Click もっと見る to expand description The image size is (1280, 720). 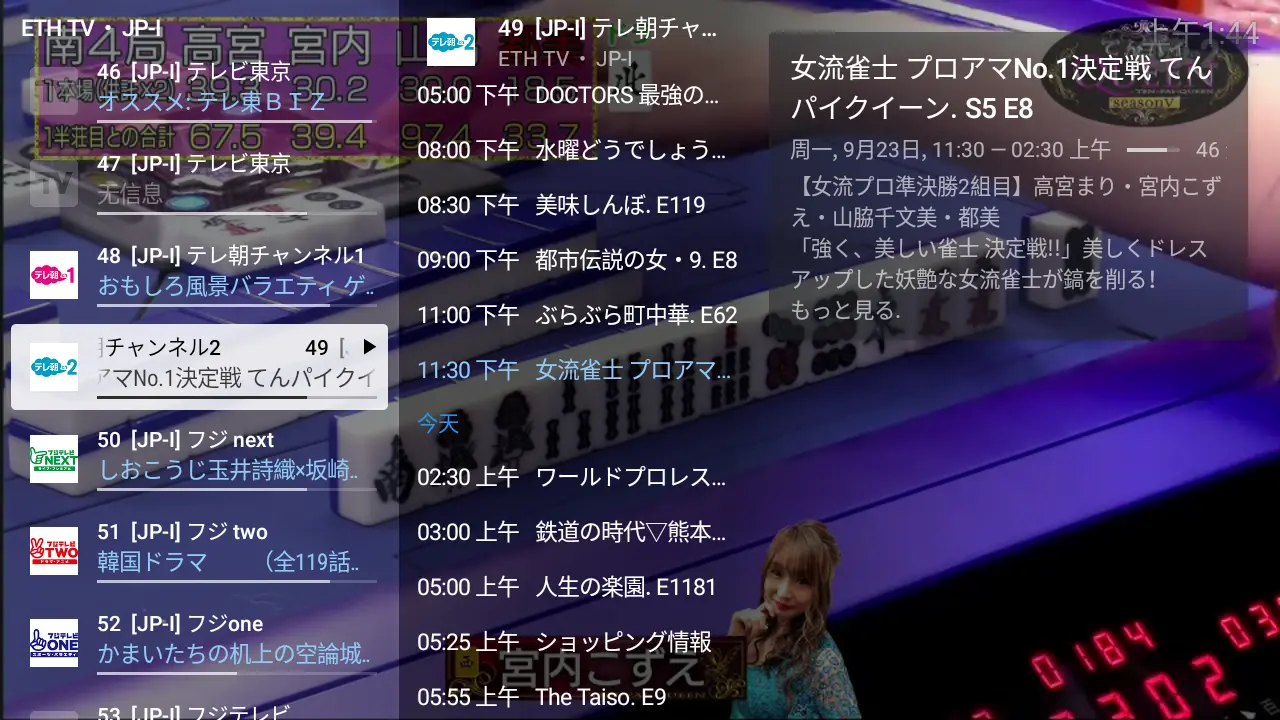[x=845, y=311]
